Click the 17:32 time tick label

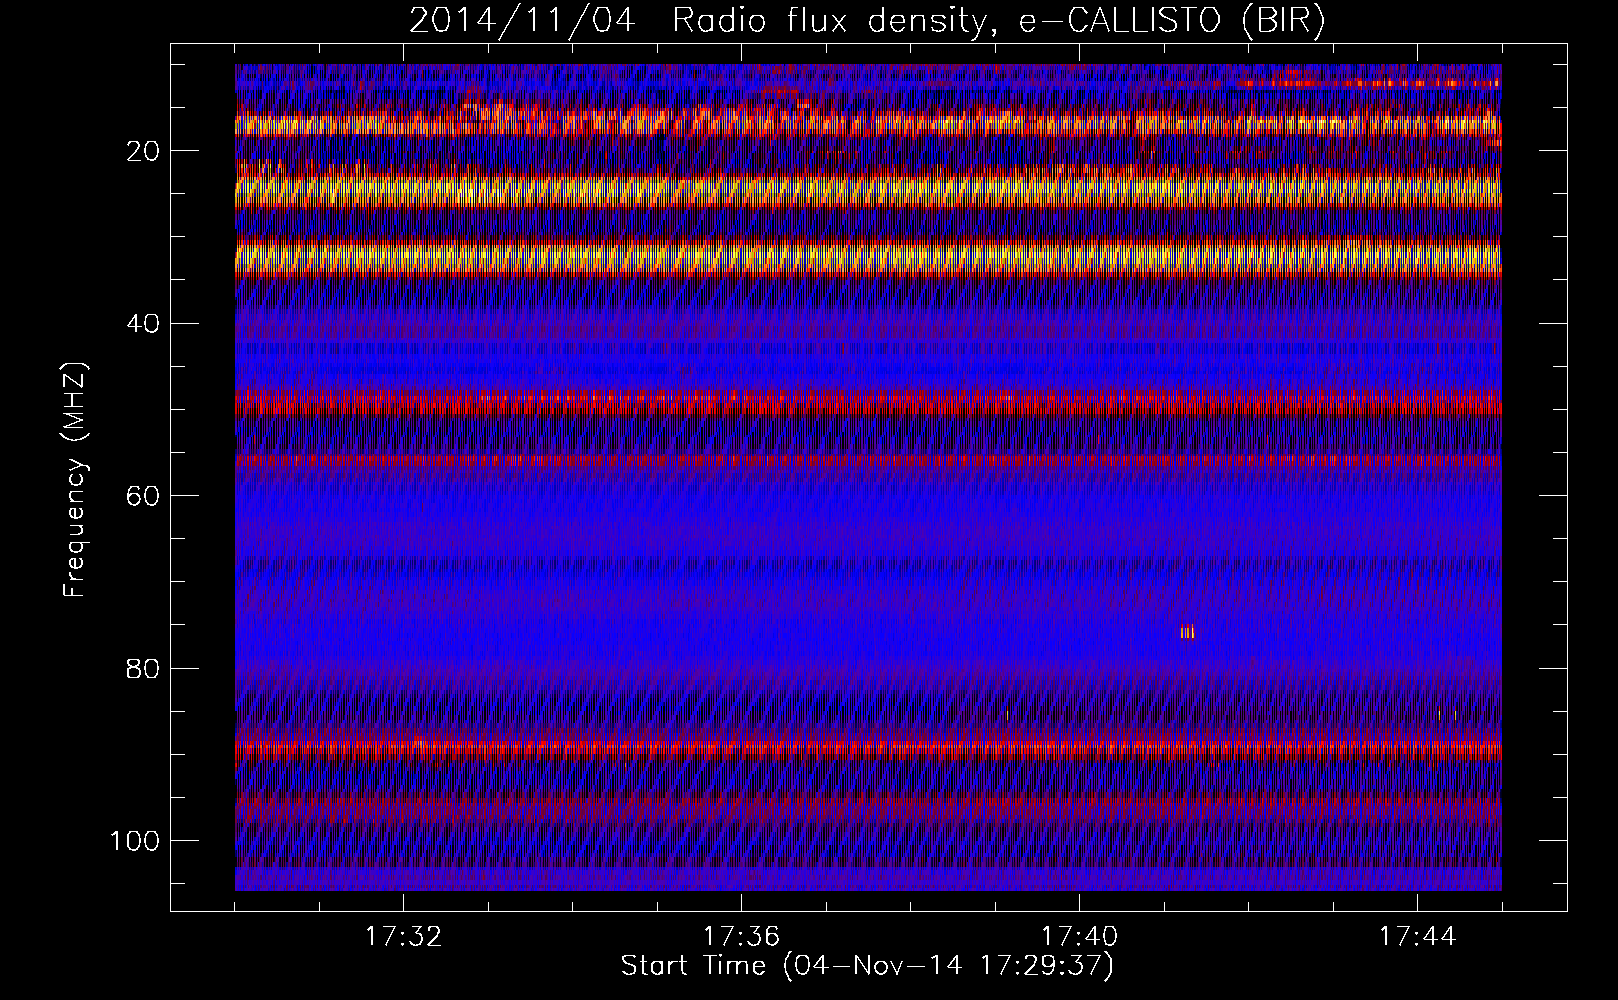tap(403, 937)
